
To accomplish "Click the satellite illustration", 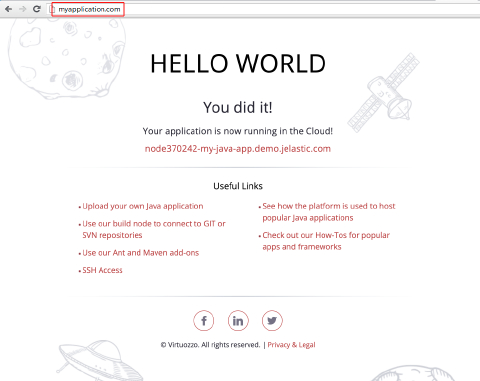I will [x=383, y=93].
